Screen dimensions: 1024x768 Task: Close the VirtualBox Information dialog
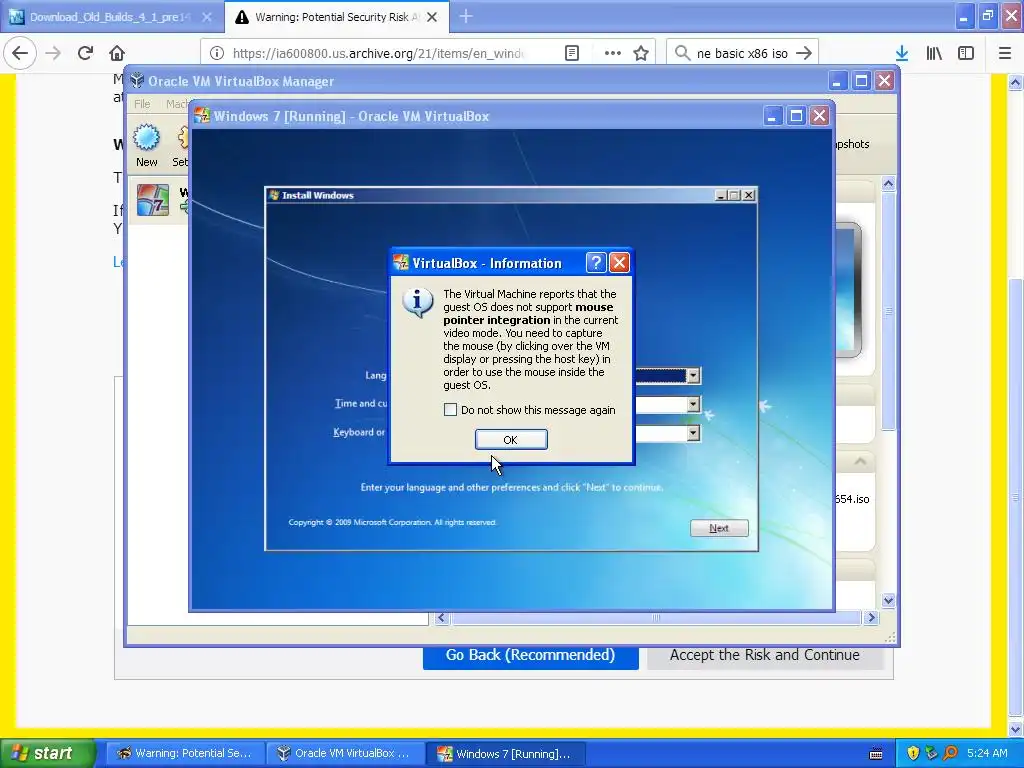pos(619,263)
